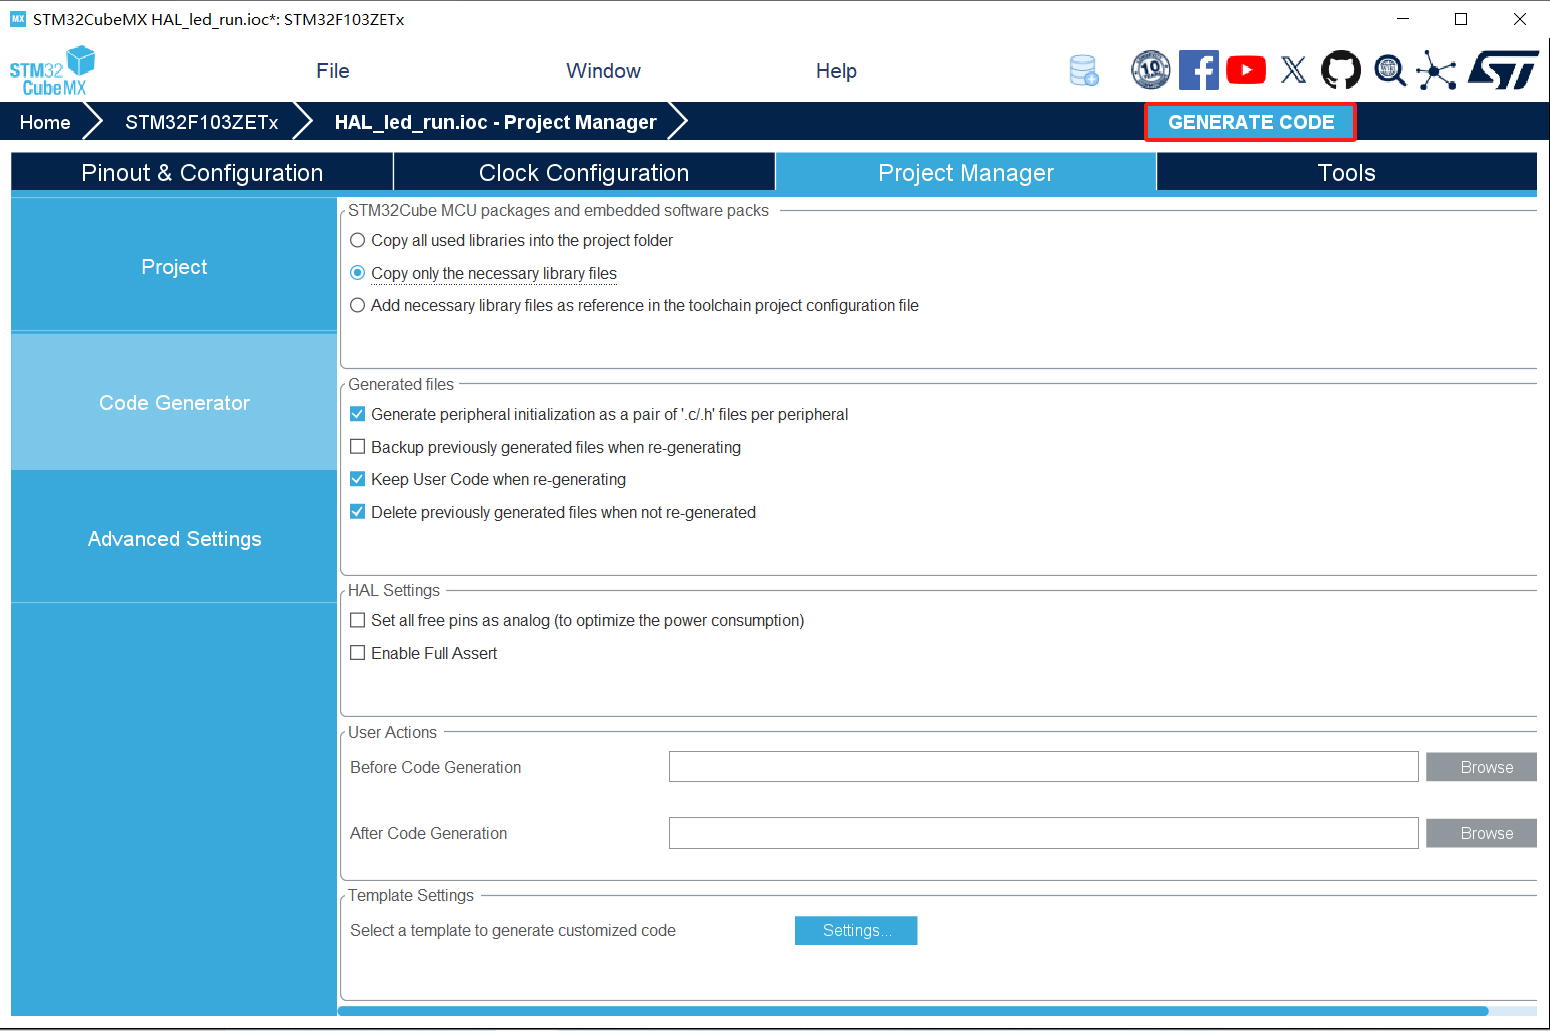Click the STM32CubeMX logo icon
Viewport: 1550px width, 1031px height.
(x=52, y=71)
